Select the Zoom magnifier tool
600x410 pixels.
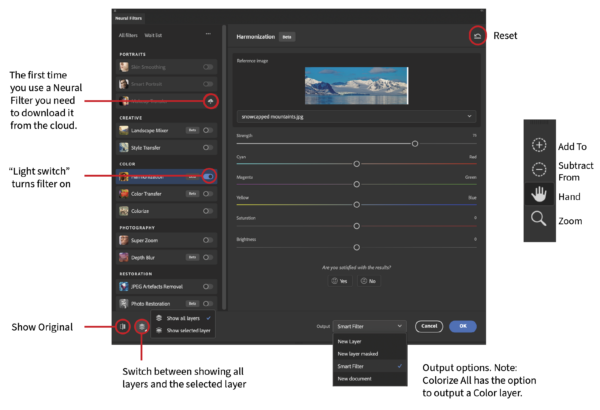(x=539, y=219)
